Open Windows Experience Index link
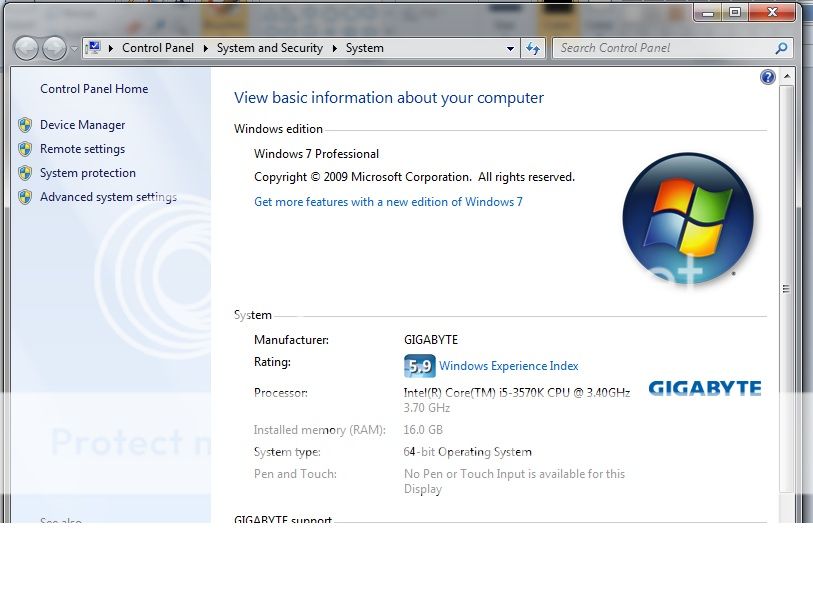 click(x=509, y=366)
